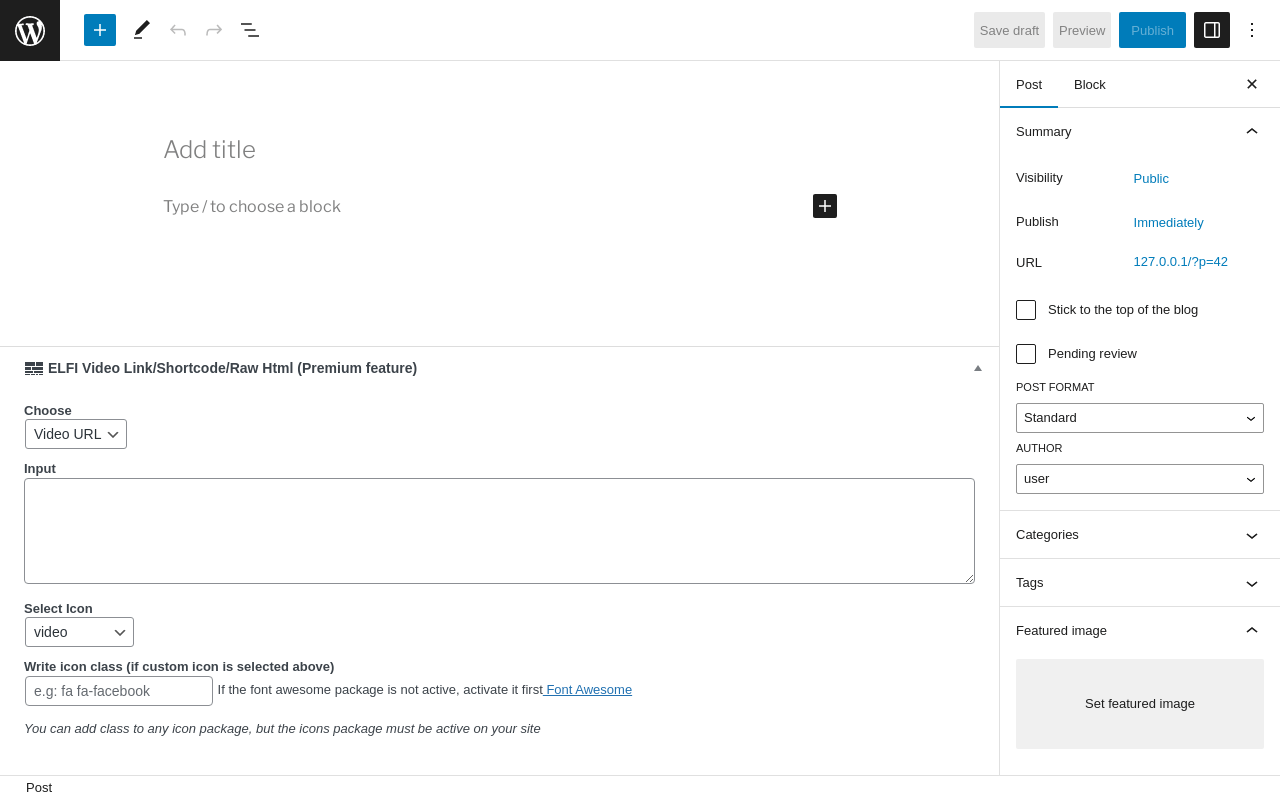This screenshot has height=800, width=1280.
Task: Check the Pending review box
Action: point(1026,354)
